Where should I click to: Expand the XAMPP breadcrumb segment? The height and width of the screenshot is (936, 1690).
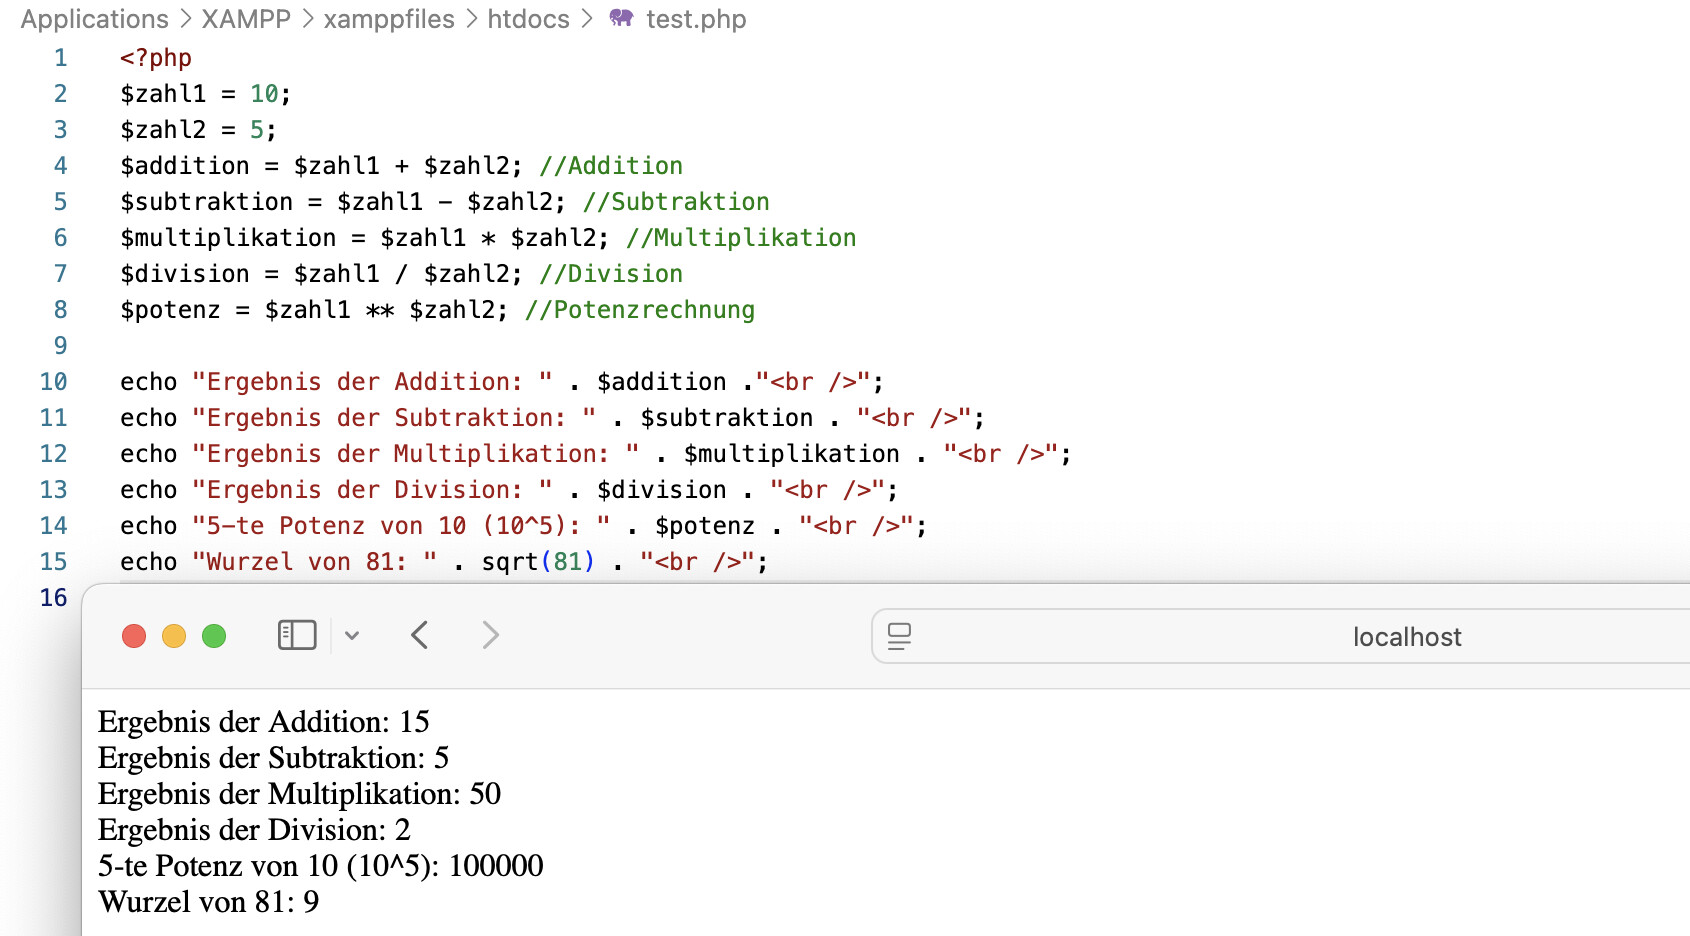click(246, 19)
